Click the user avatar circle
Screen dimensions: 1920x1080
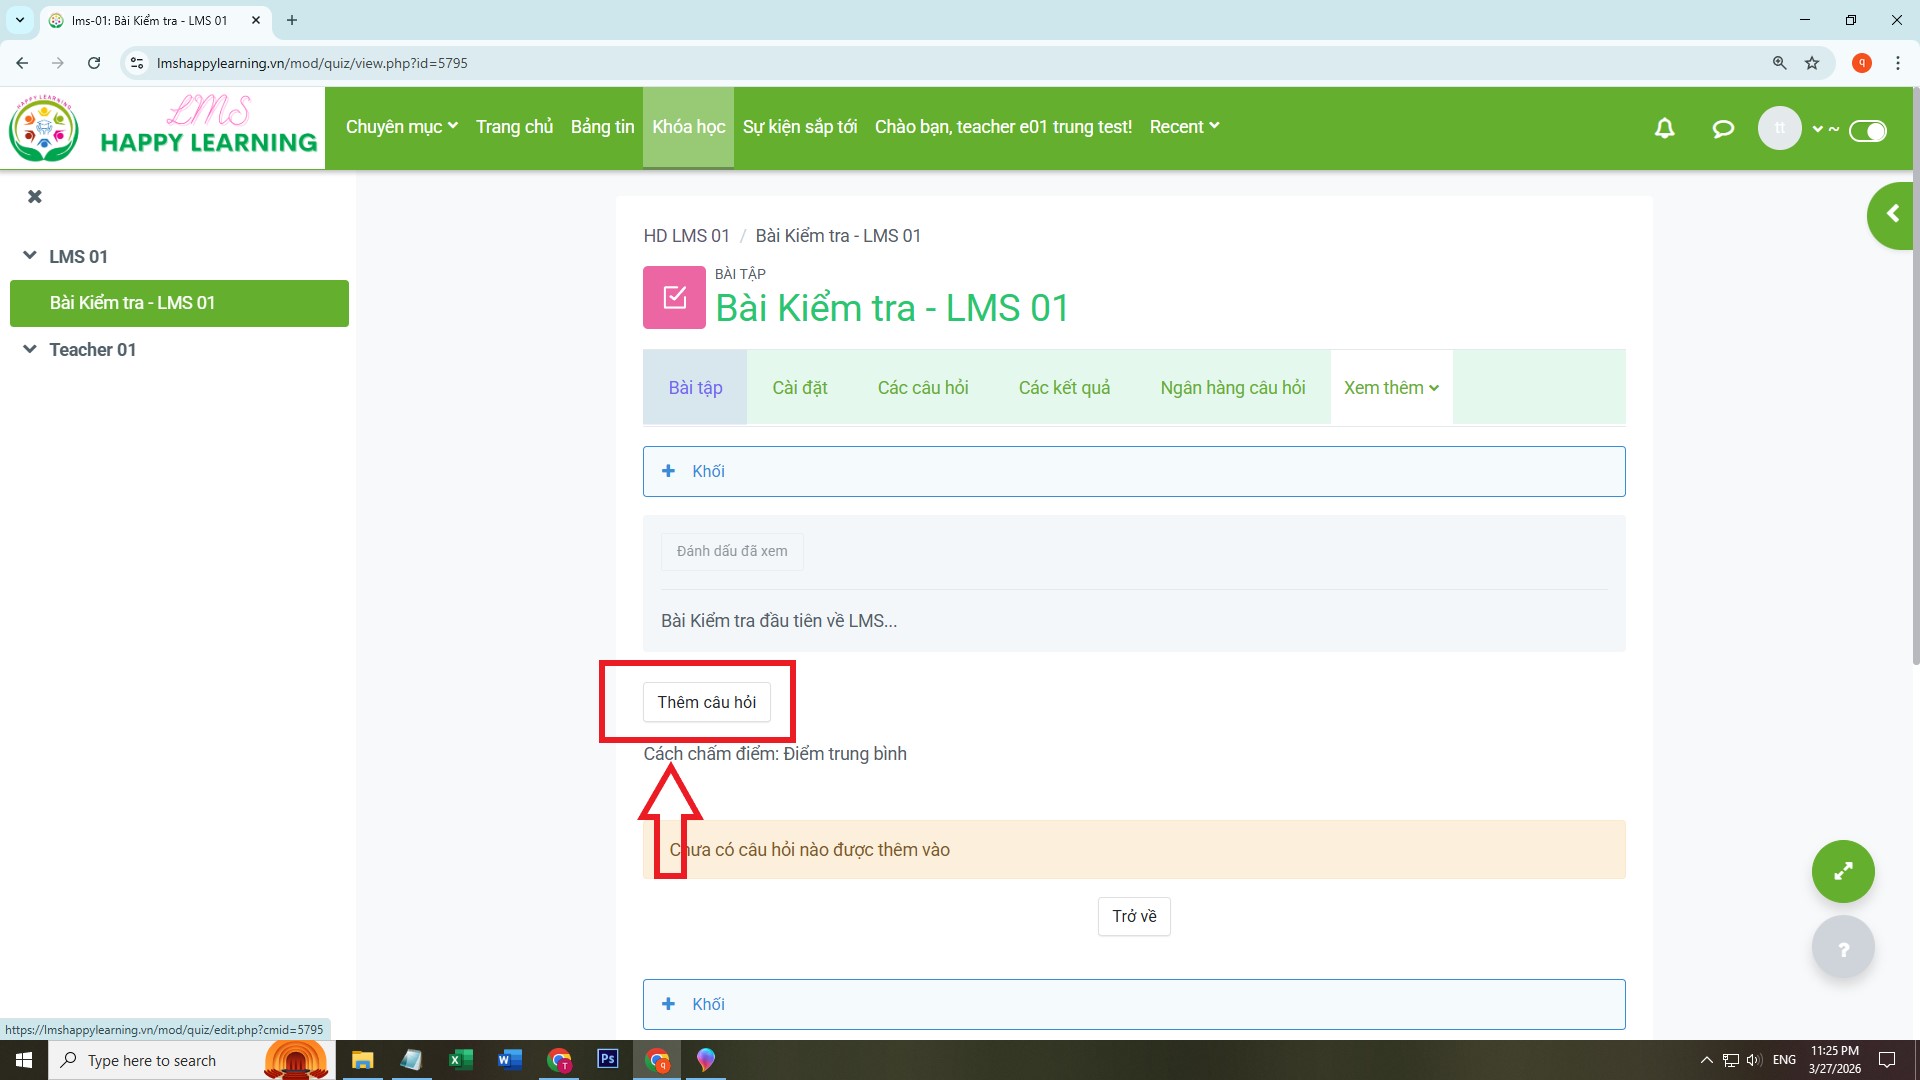(x=1779, y=128)
